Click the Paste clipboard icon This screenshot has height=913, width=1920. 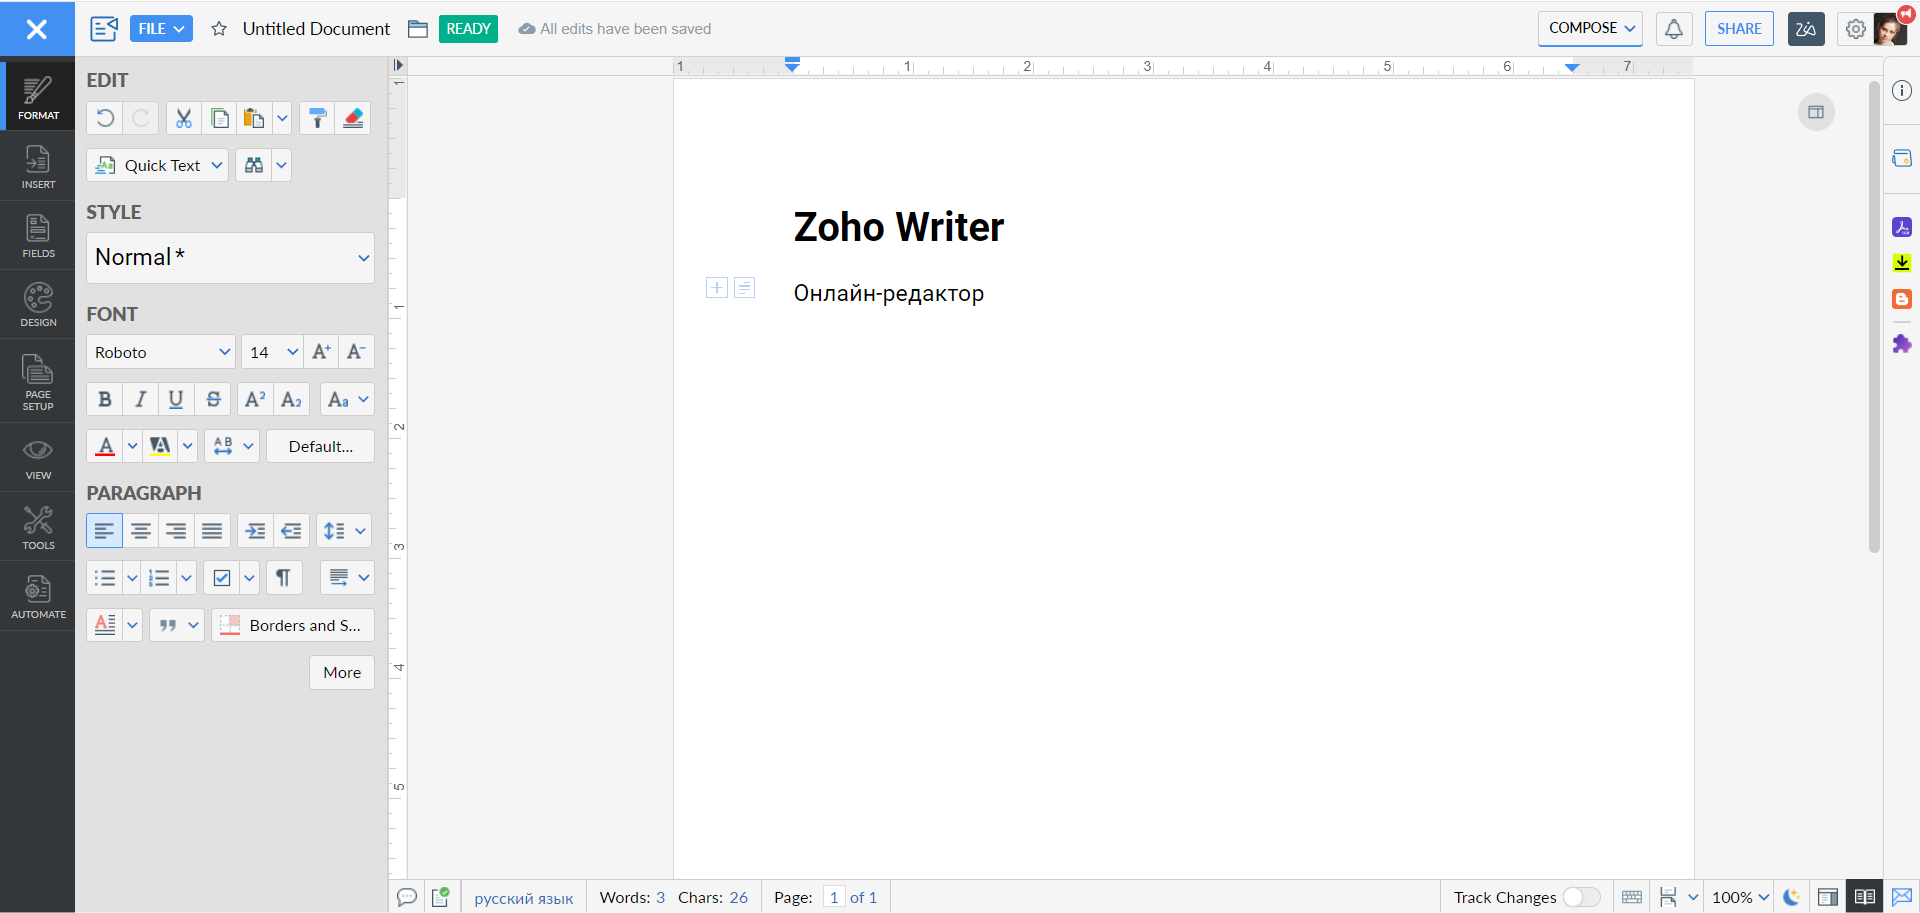point(254,118)
